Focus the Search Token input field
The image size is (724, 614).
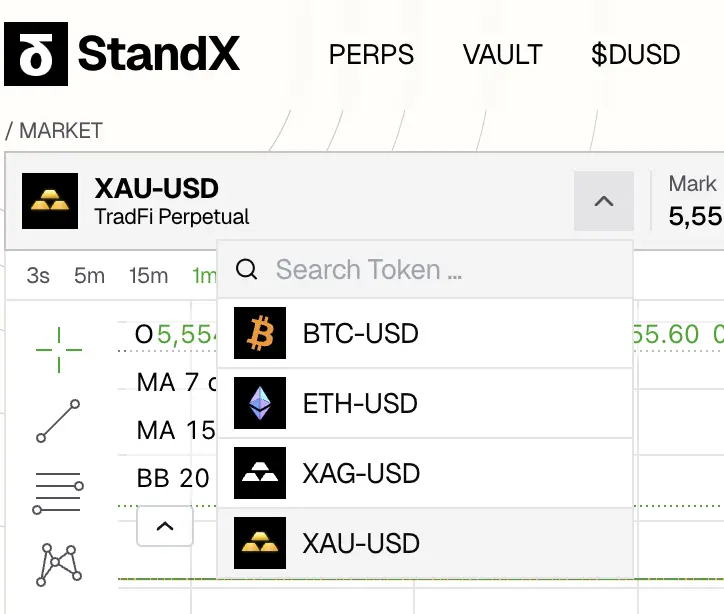[x=430, y=270]
